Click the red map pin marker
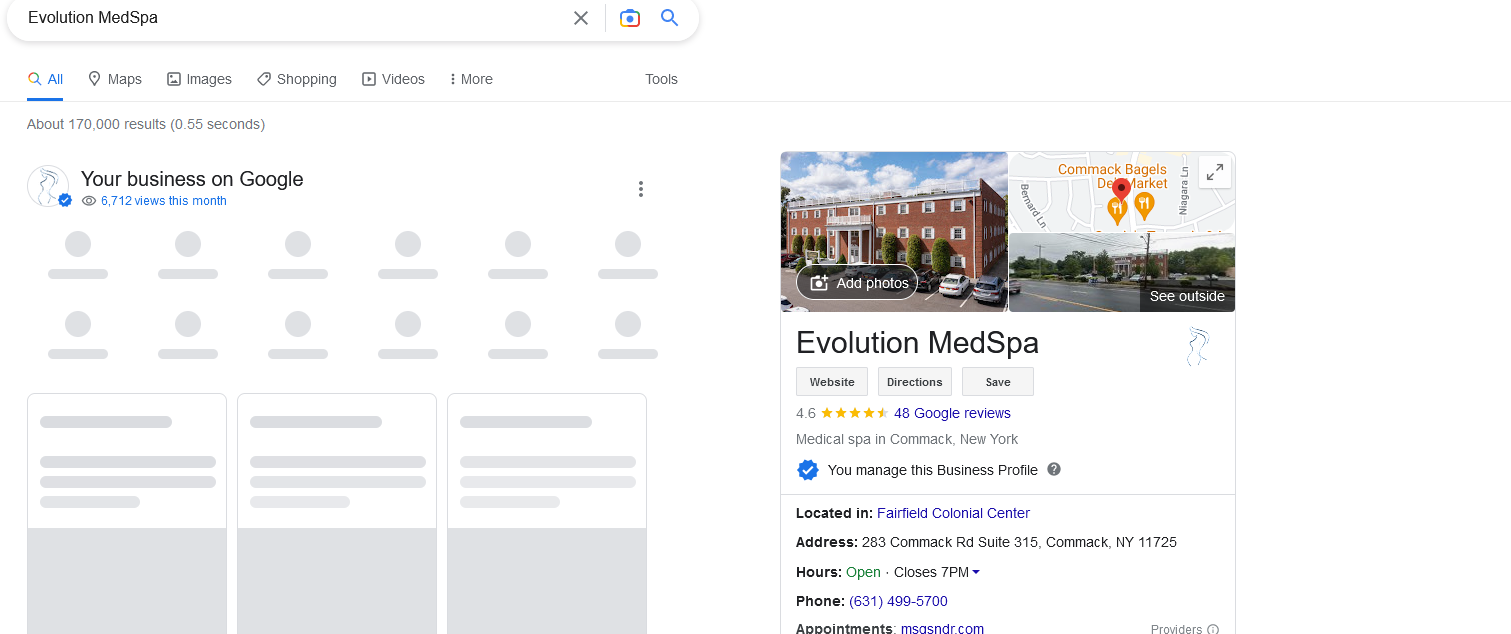The width and height of the screenshot is (1511, 634). point(1121,189)
